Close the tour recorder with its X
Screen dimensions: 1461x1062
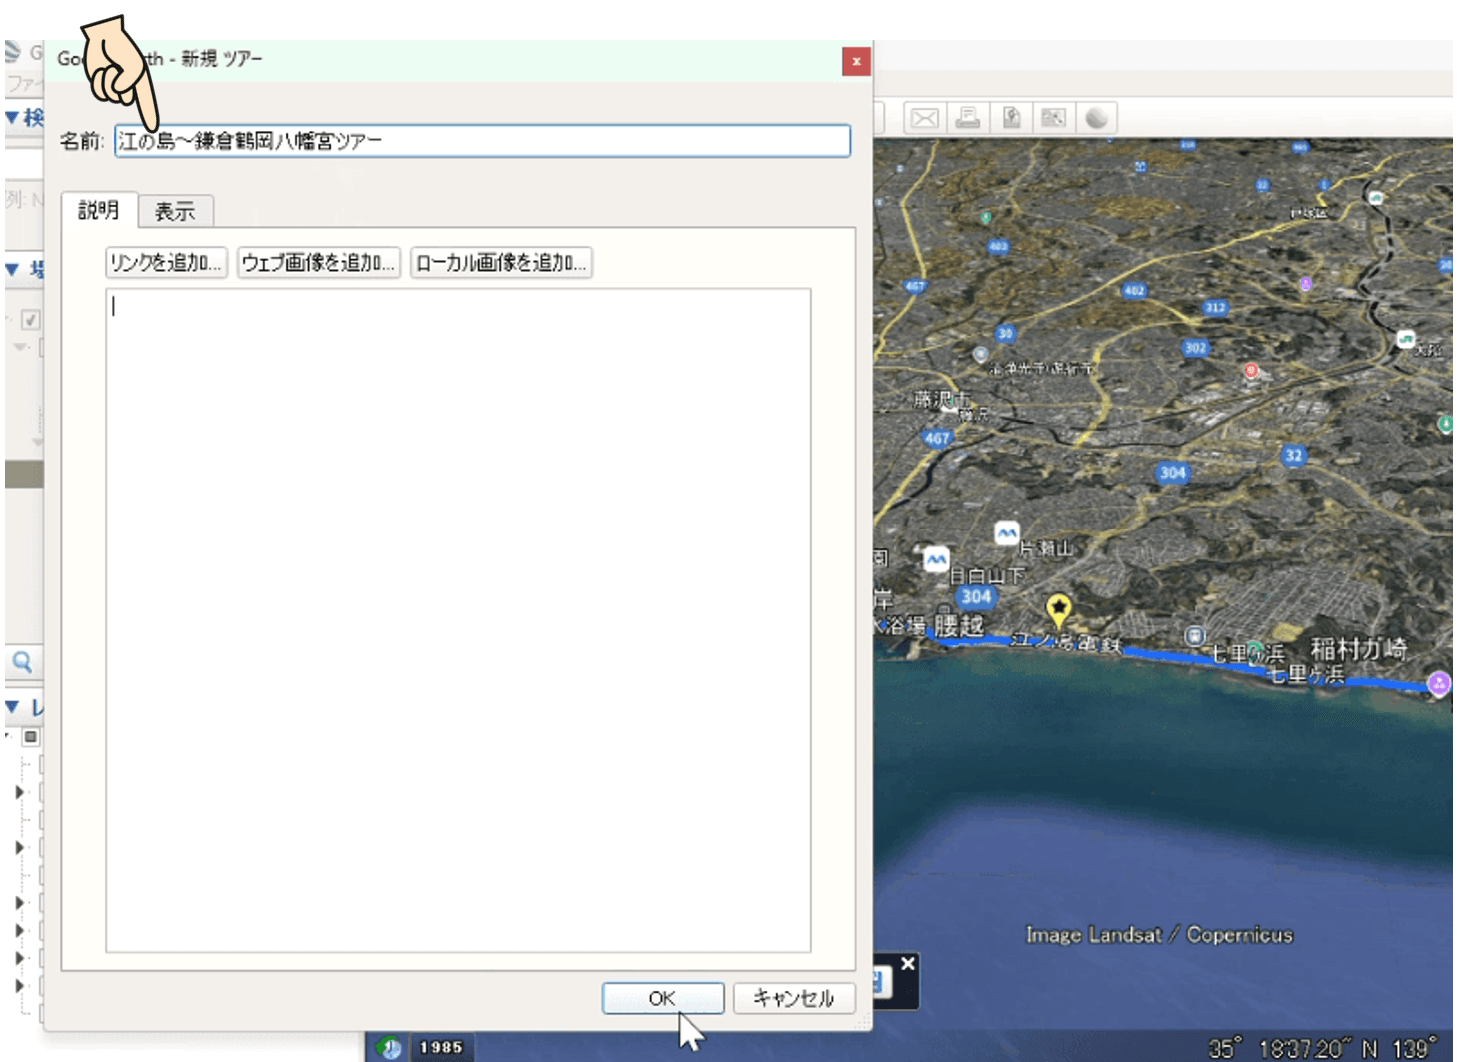907,963
